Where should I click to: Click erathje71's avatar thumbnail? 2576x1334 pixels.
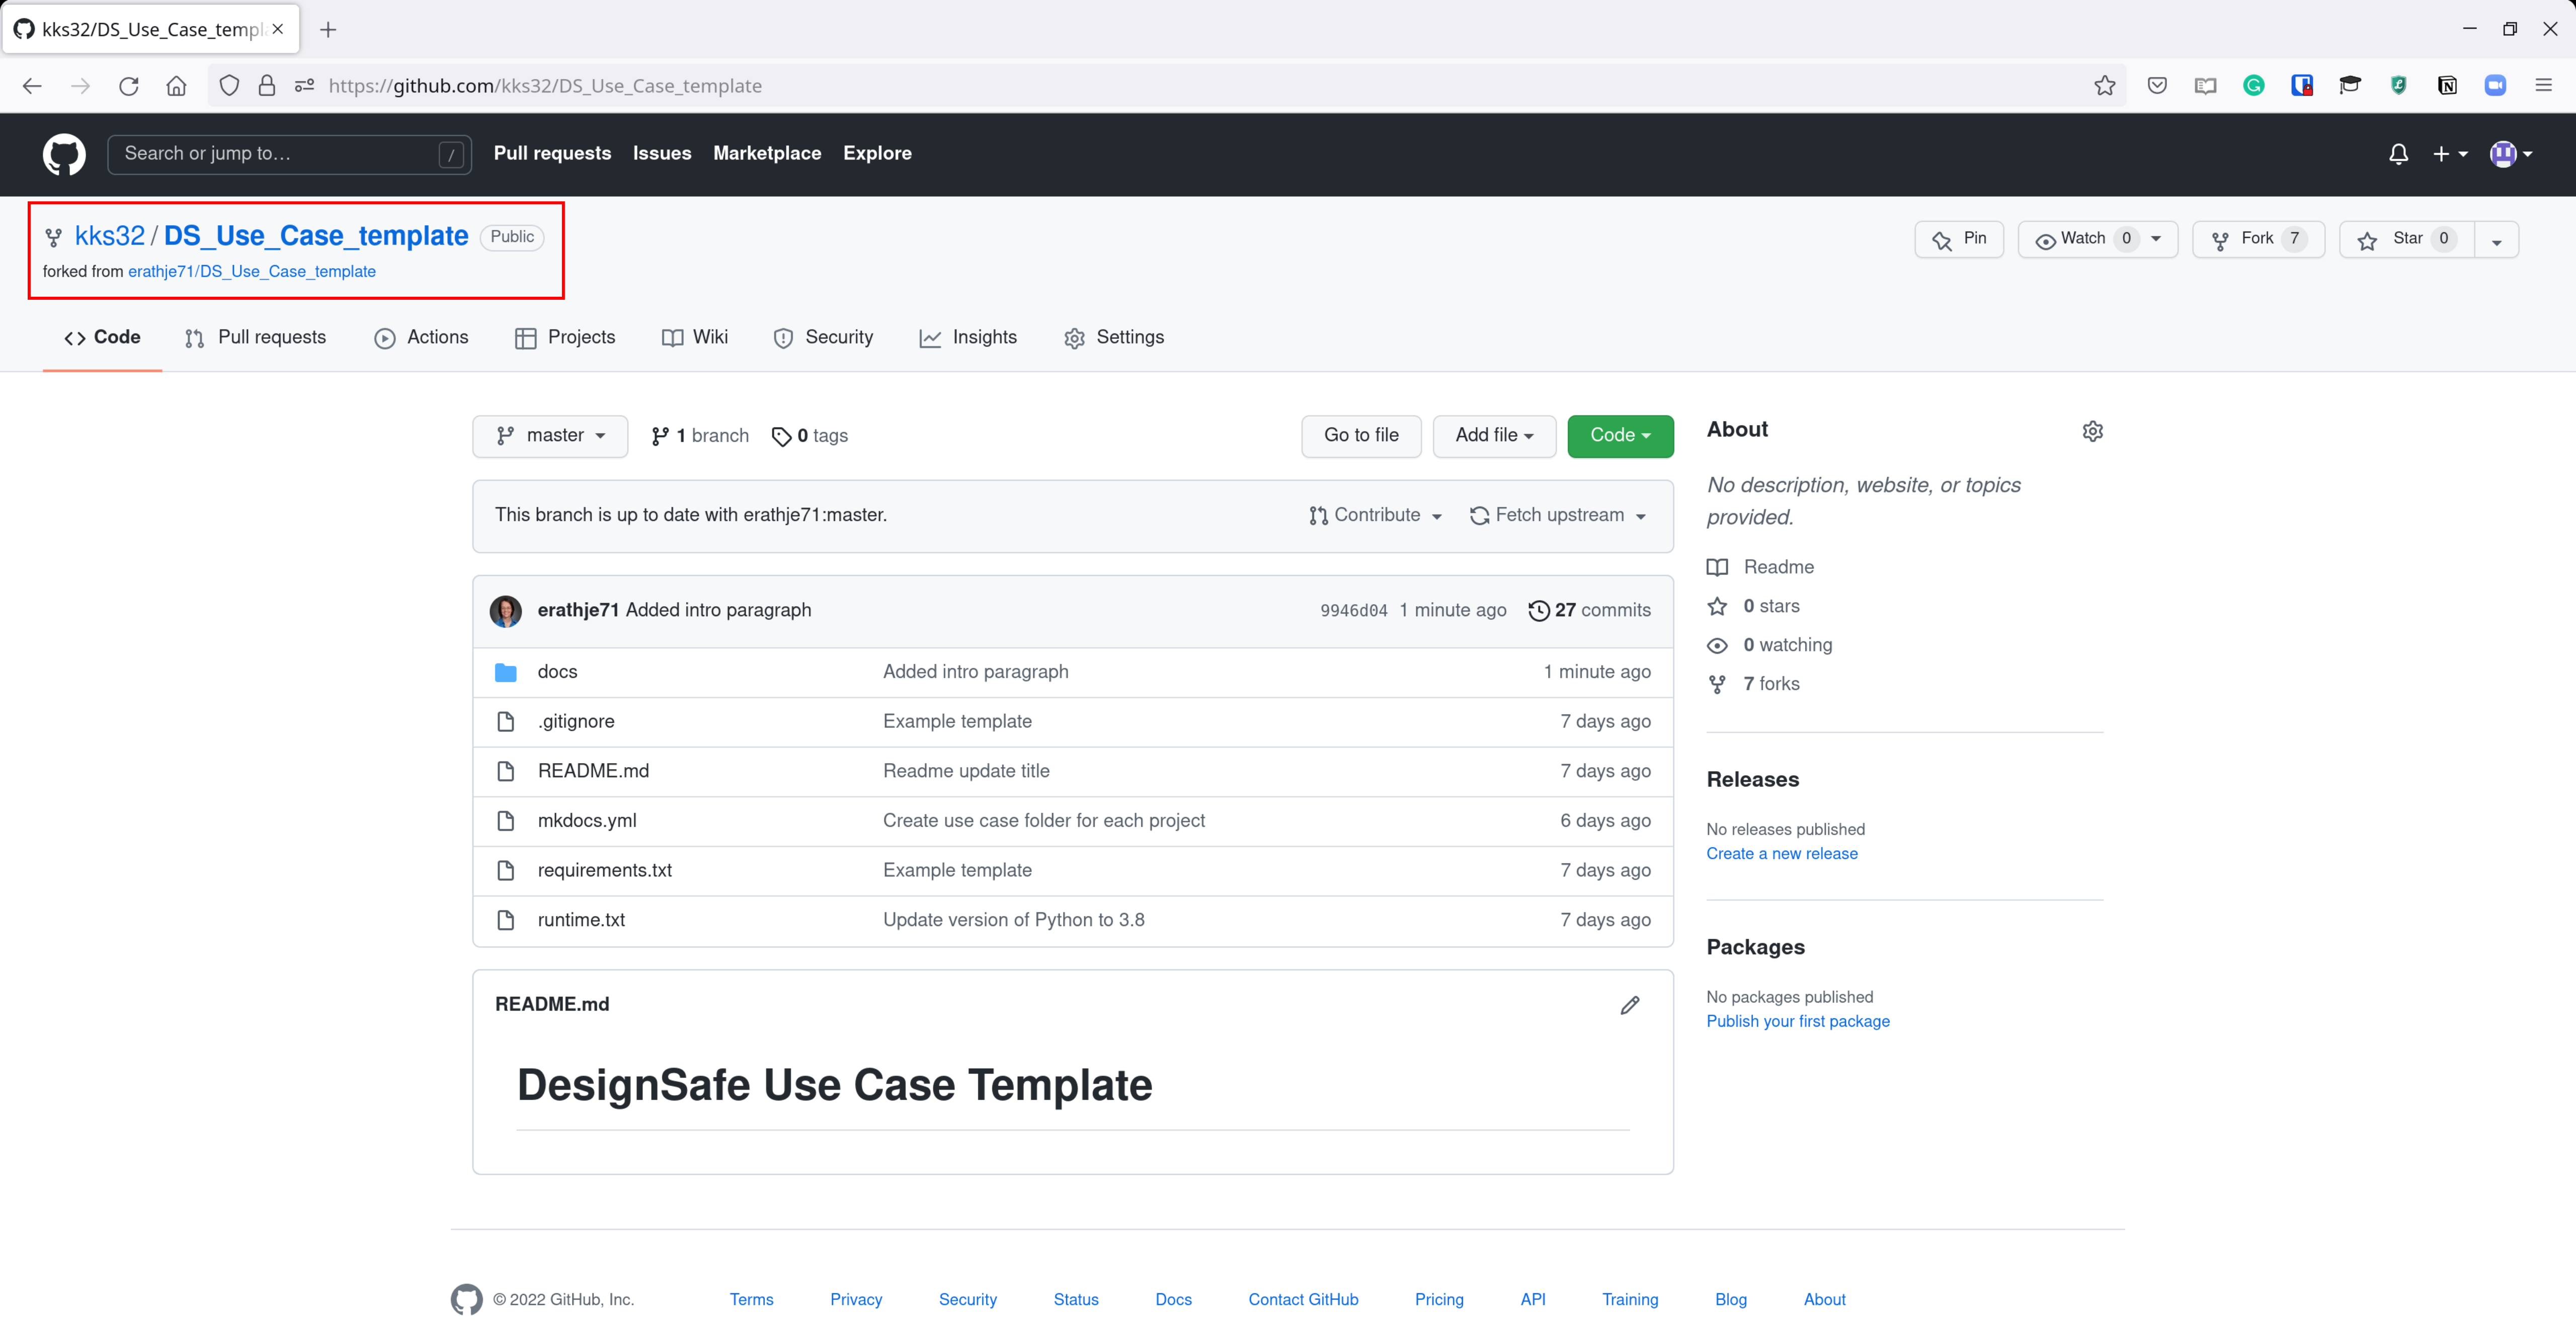(506, 610)
